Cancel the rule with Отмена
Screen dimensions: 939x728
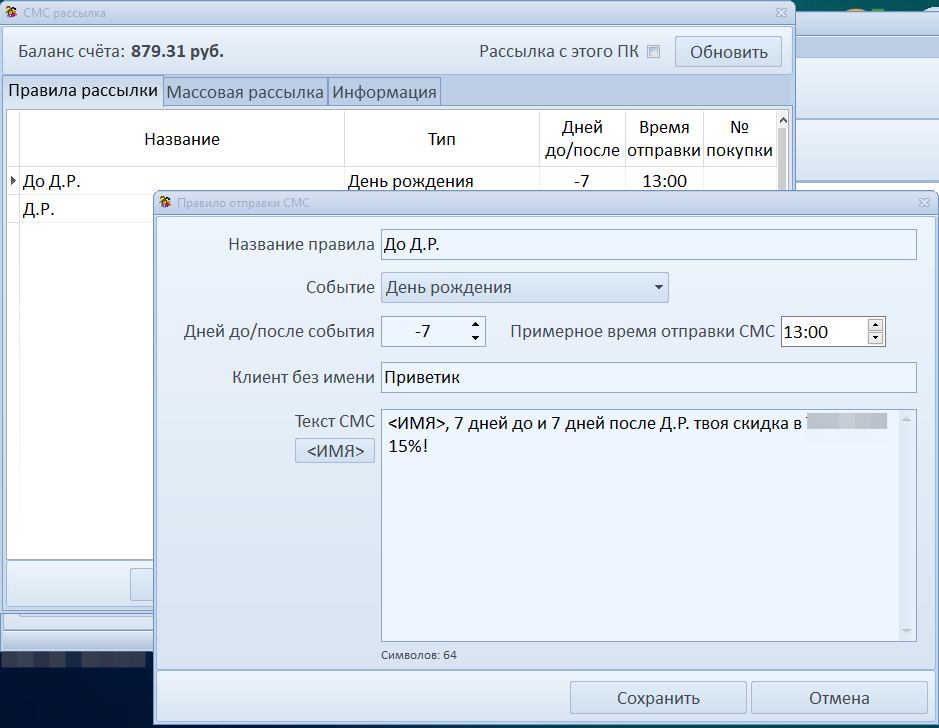coord(839,698)
